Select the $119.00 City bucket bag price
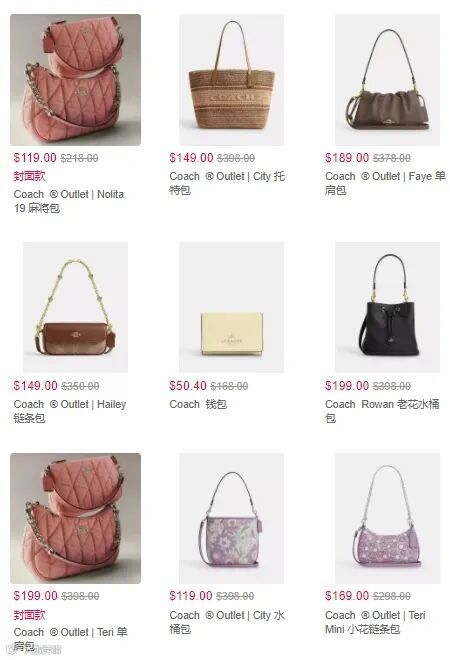 coord(191,596)
